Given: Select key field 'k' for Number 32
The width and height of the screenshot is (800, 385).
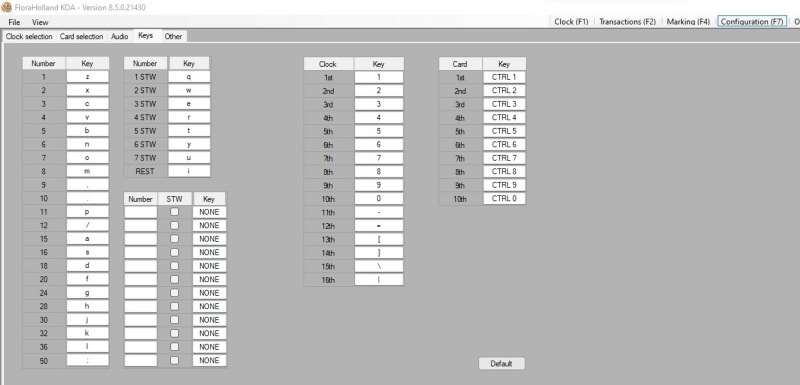Looking at the screenshot, I should [x=87, y=333].
